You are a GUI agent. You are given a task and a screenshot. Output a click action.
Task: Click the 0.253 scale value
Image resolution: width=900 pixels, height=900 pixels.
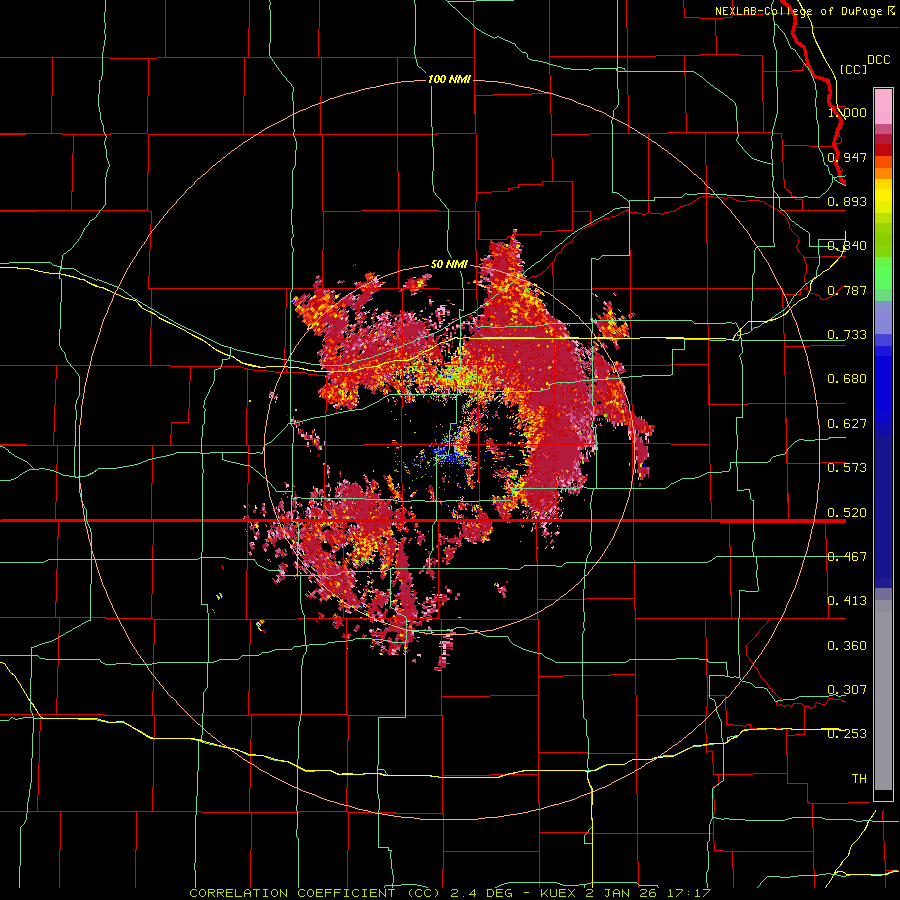(x=847, y=734)
